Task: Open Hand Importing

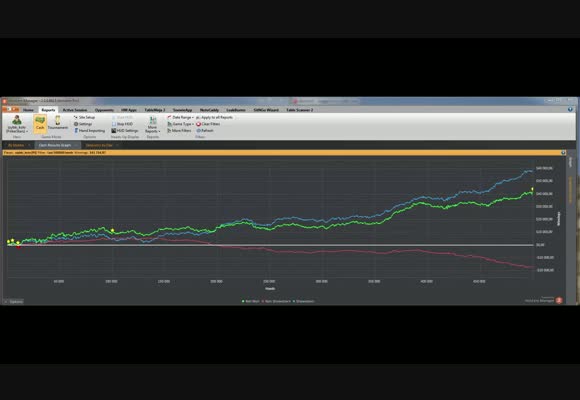Action: (90, 131)
